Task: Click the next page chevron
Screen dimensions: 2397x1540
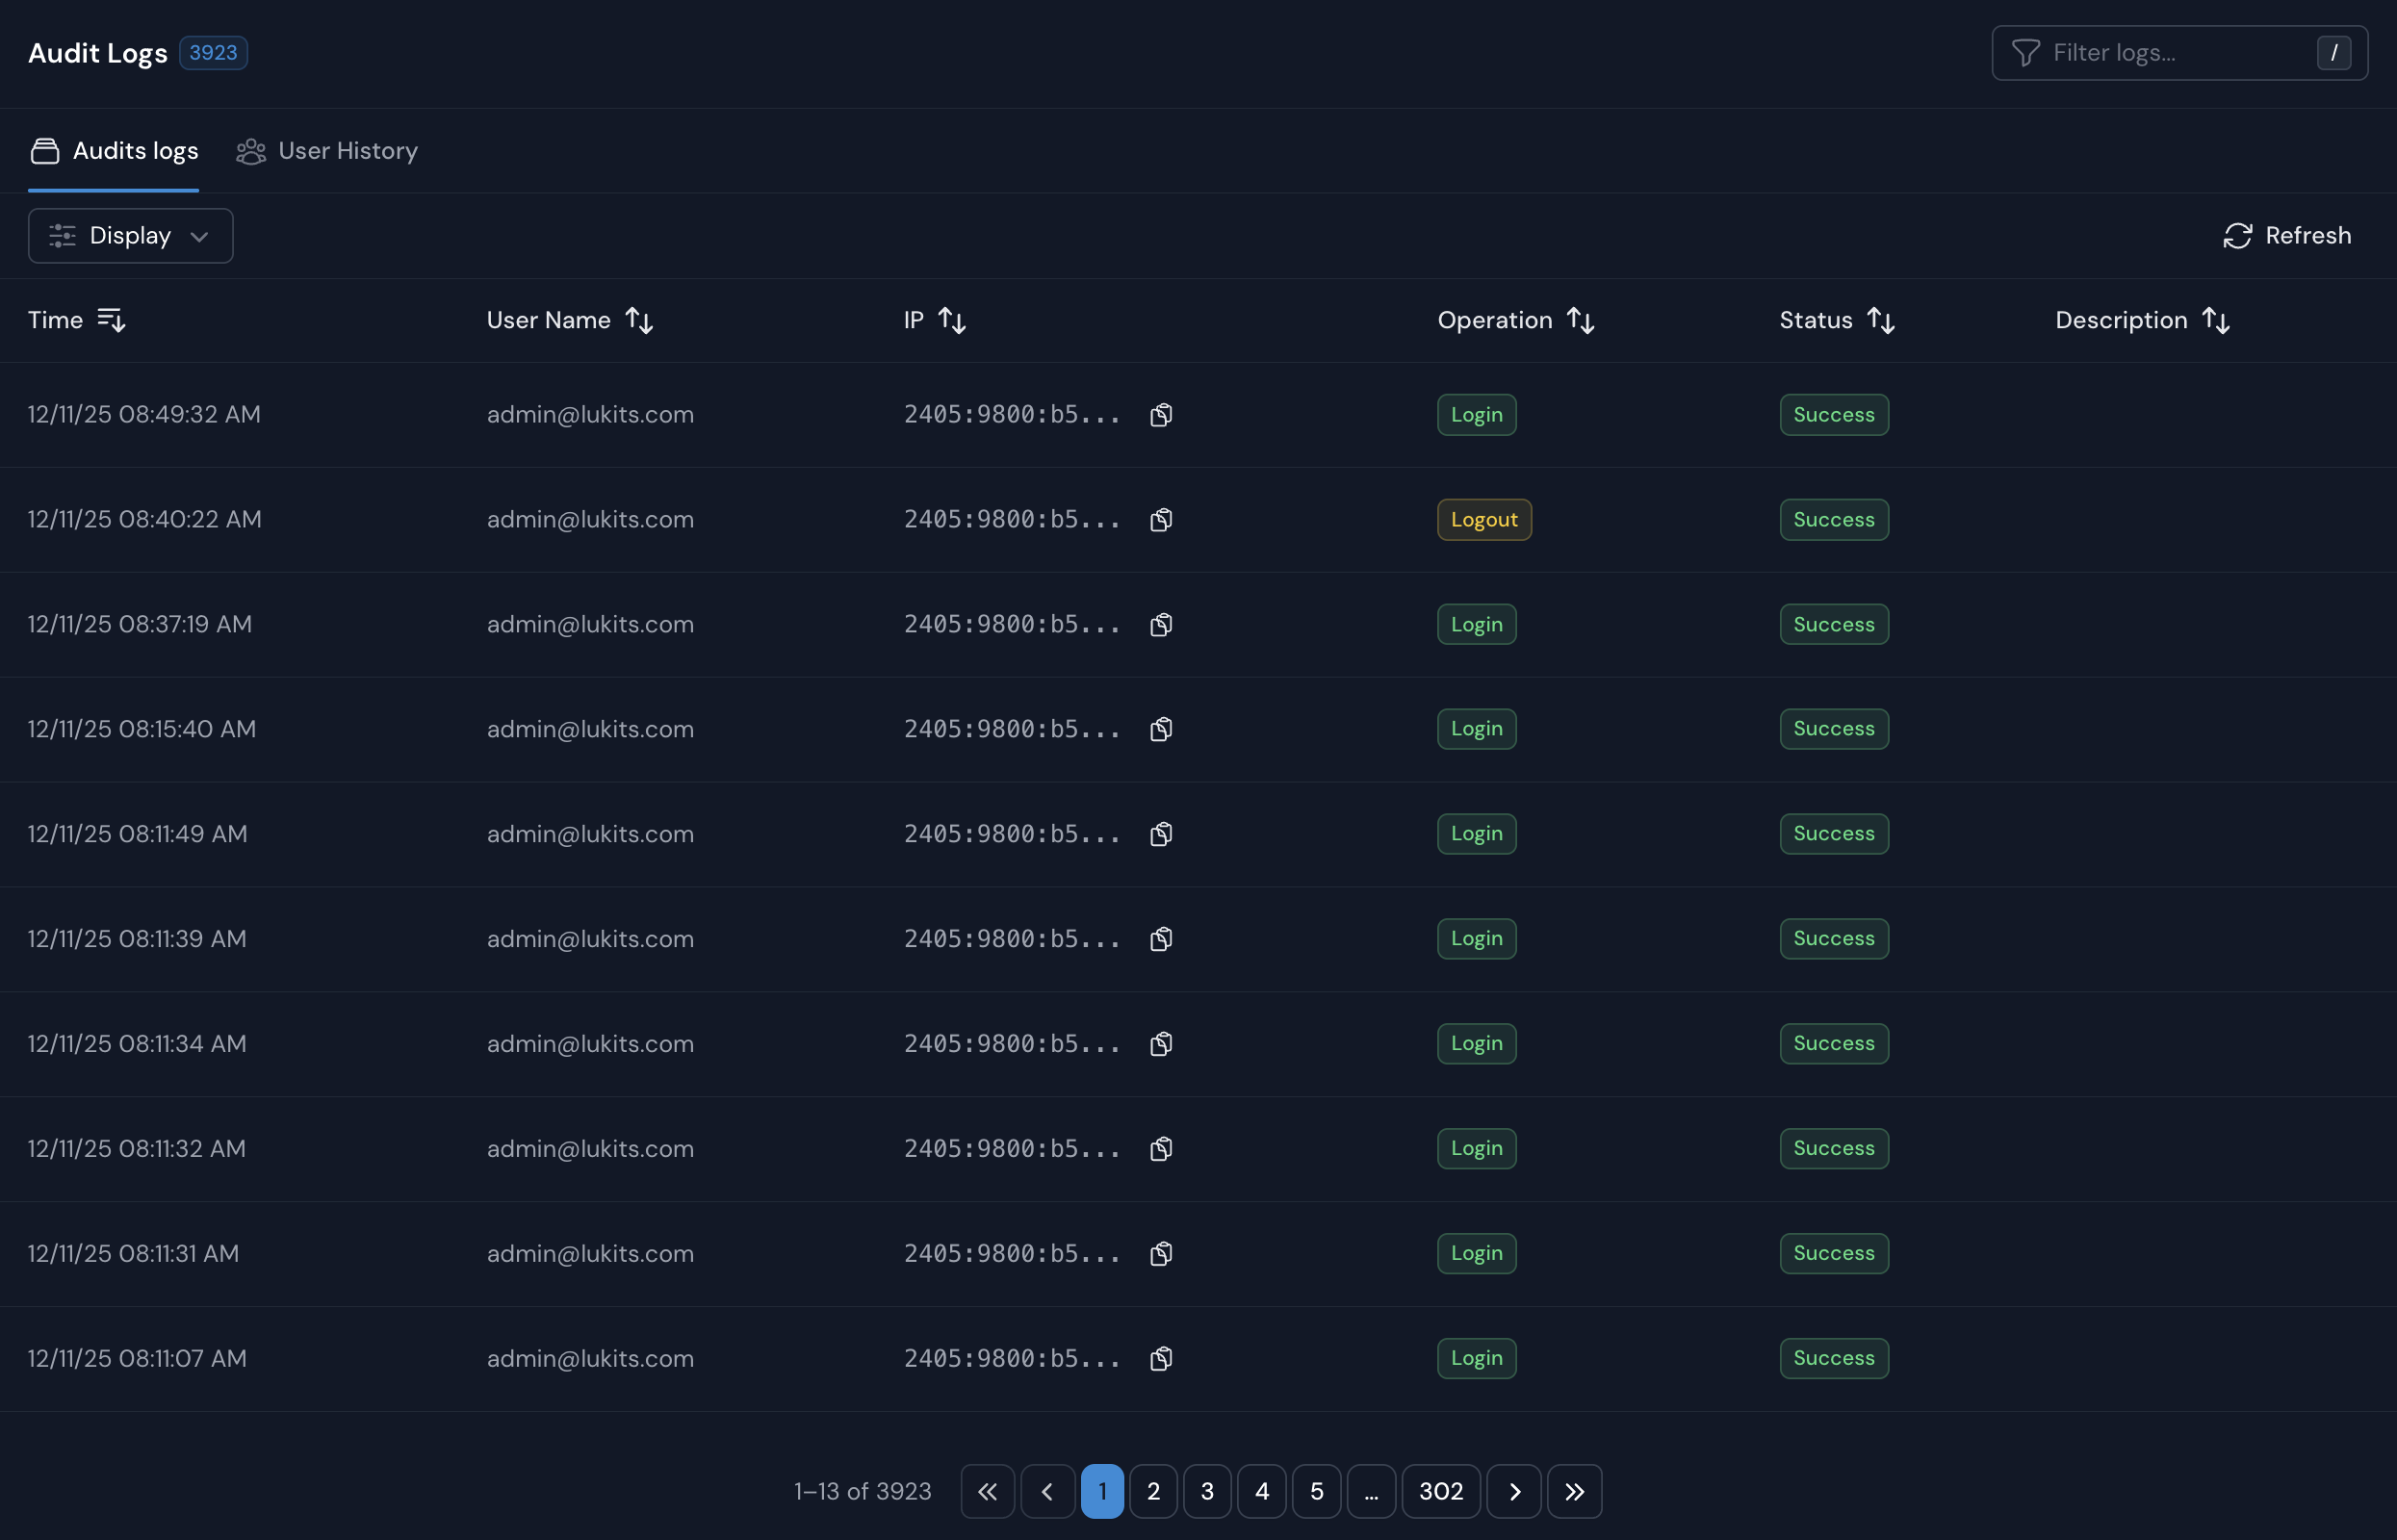Action: (x=1513, y=1490)
